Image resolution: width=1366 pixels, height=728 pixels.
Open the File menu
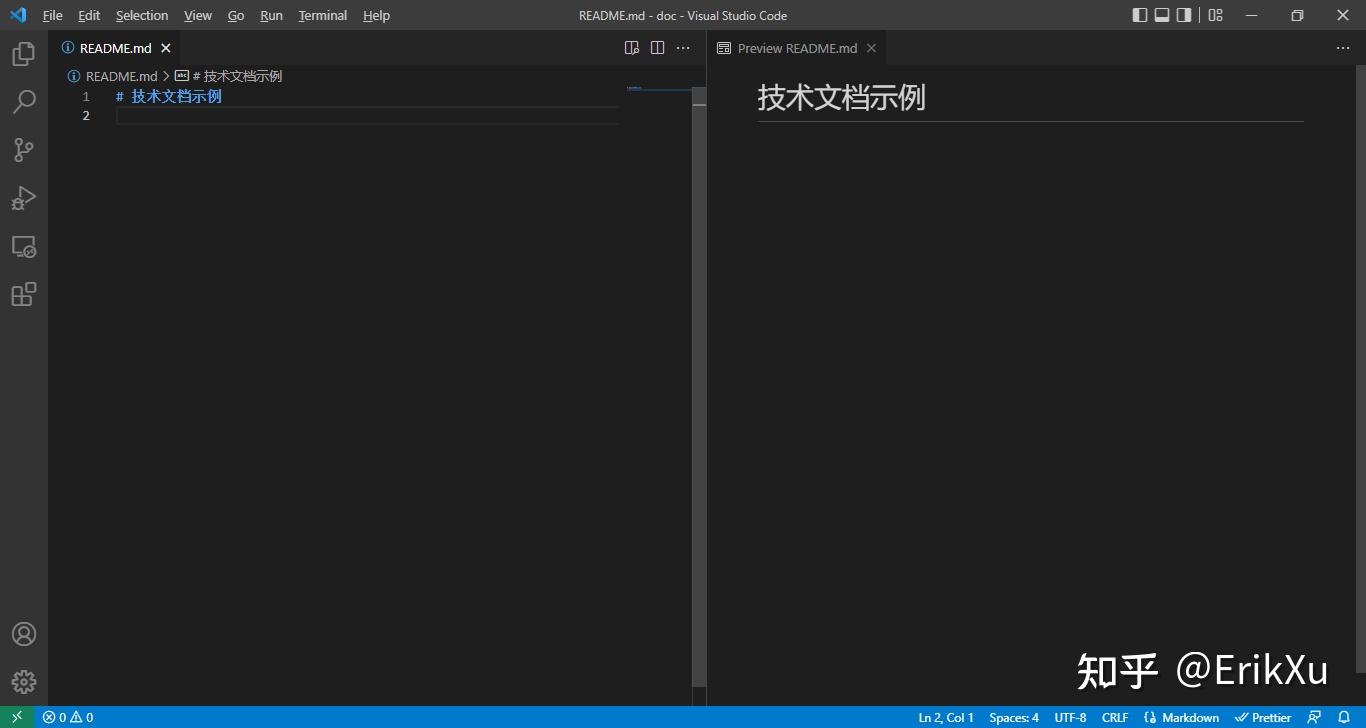click(52, 15)
